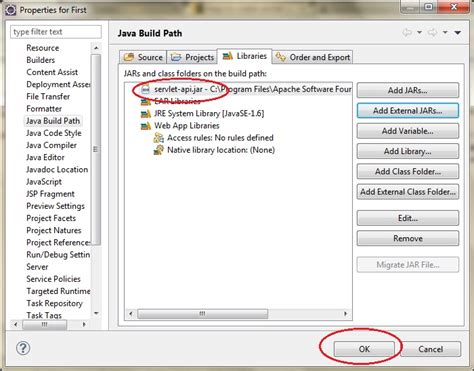This screenshot has height=371, width=474.
Task: Select Content Assist in the tree
Action: [x=52, y=72]
